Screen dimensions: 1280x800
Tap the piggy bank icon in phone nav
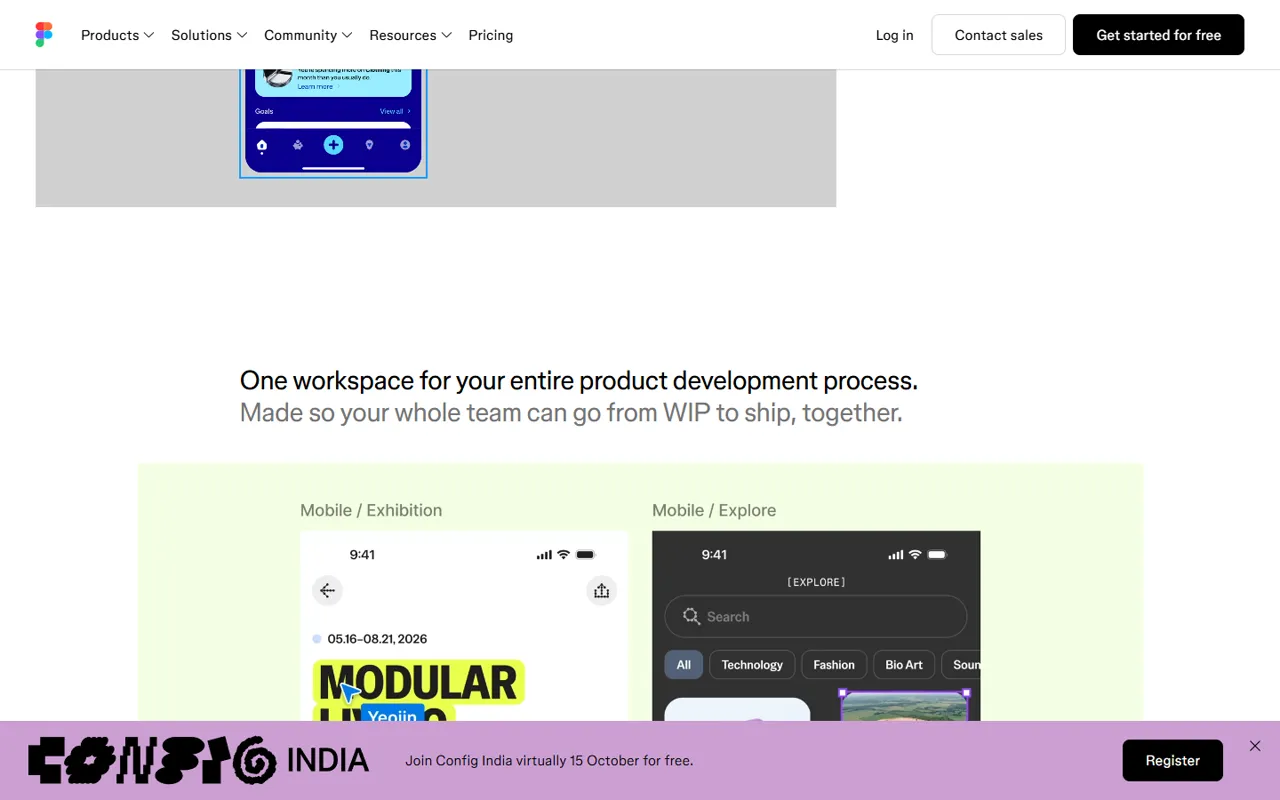[x=298, y=145]
